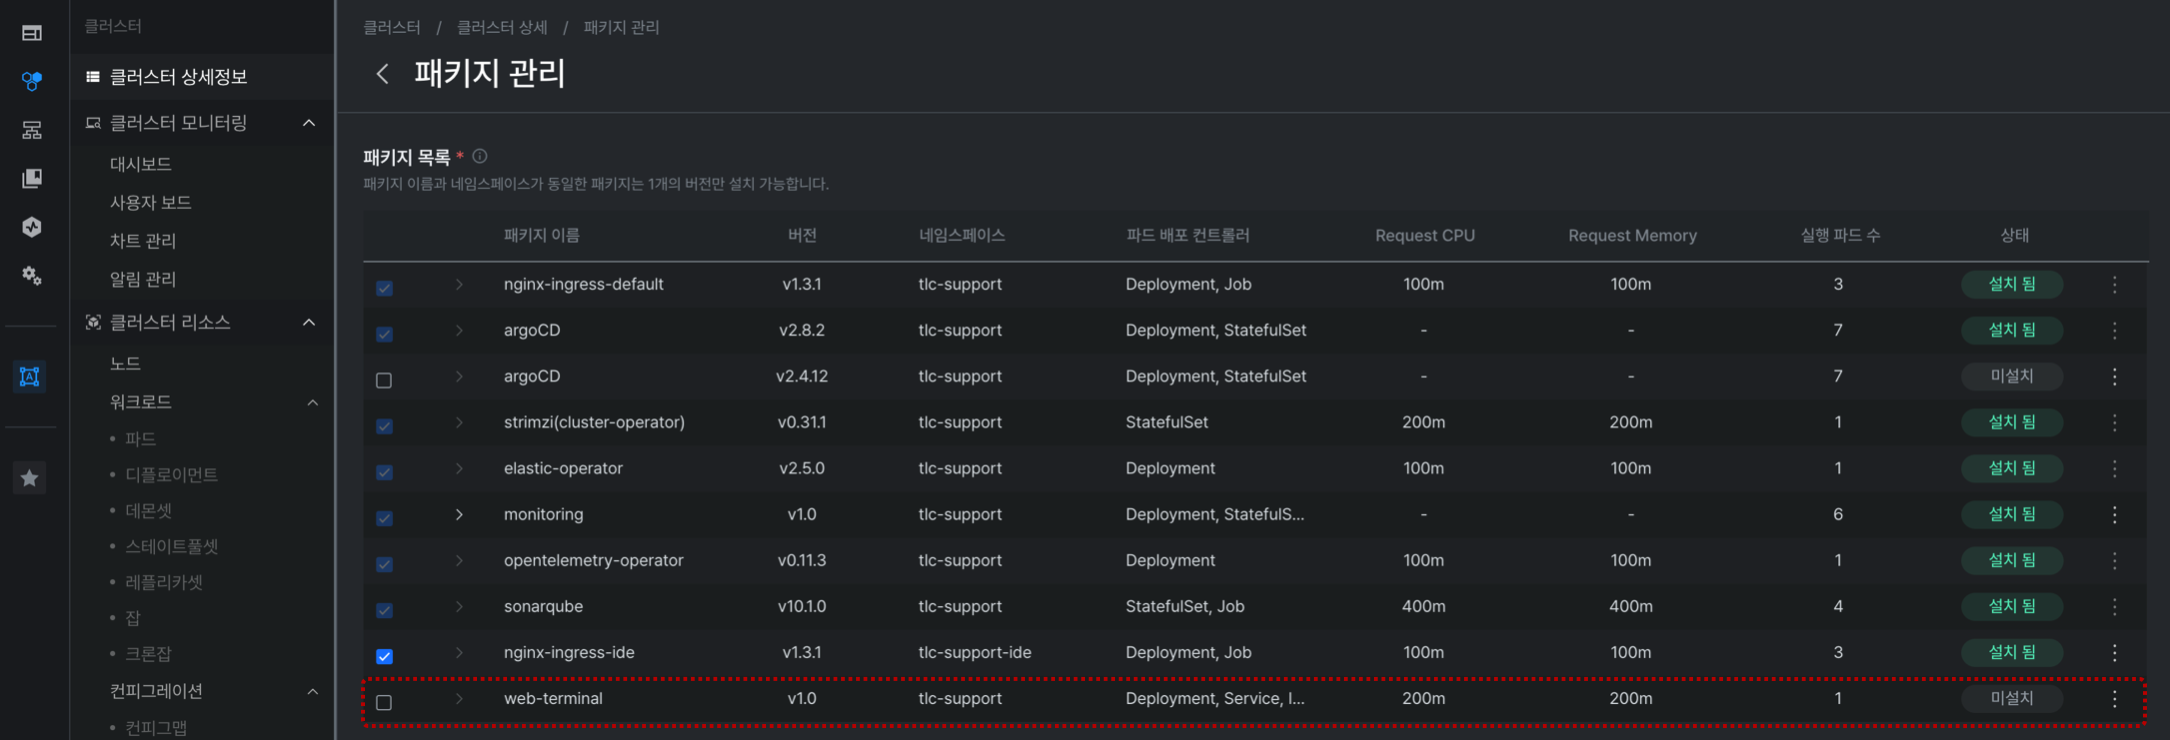Open 크론잡 under 워크로드
Screen dimensions: 2170x740
tap(148, 654)
